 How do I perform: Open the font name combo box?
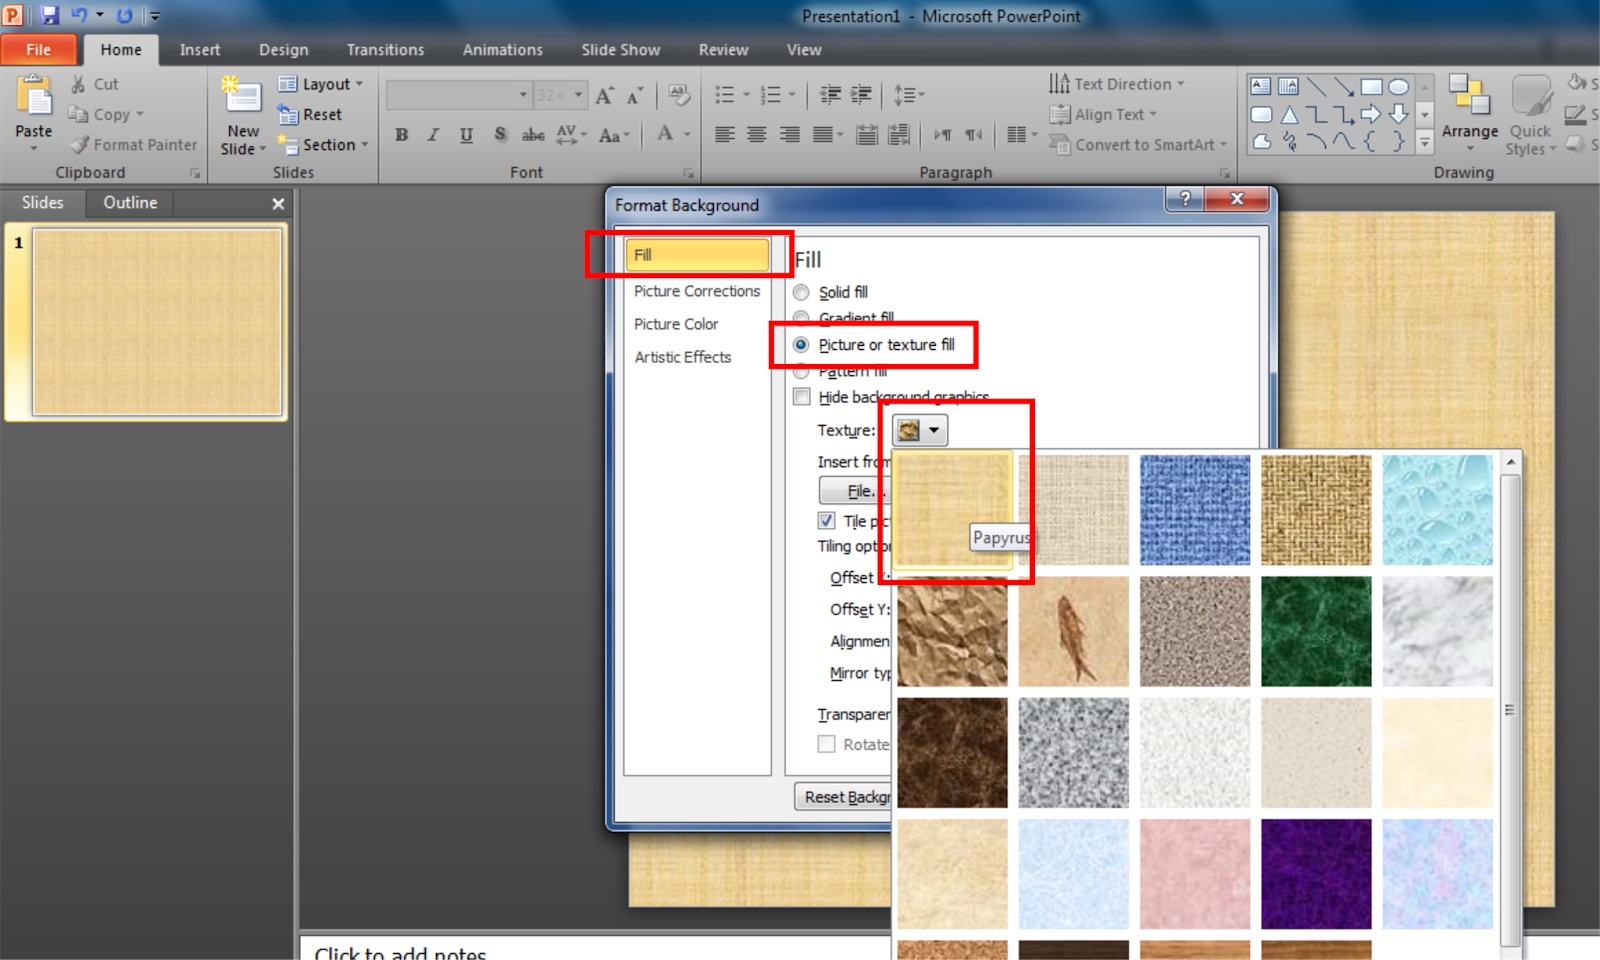click(x=459, y=95)
